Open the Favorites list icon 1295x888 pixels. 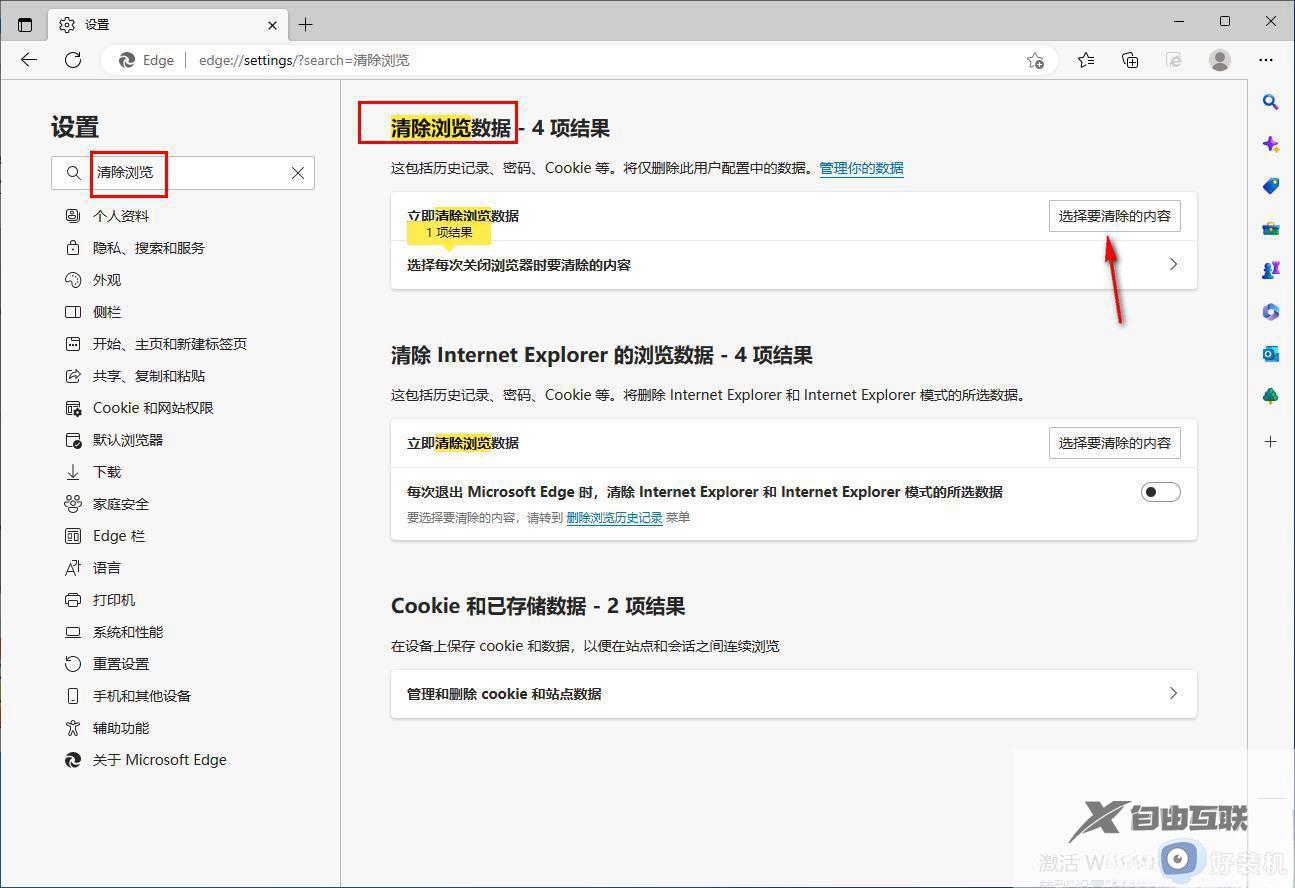coord(1086,60)
